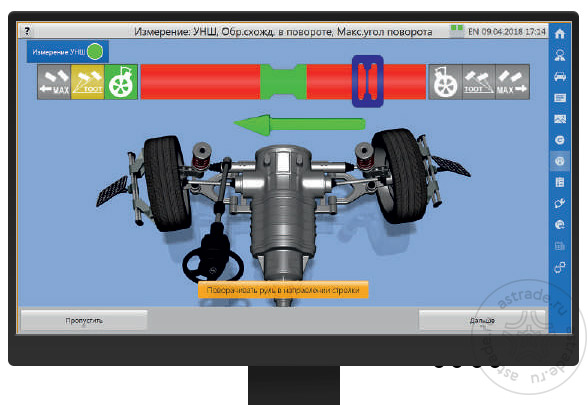This screenshot has width=588, height=405.
Task: Click the blue steering position indicator on bar
Action: (368, 81)
